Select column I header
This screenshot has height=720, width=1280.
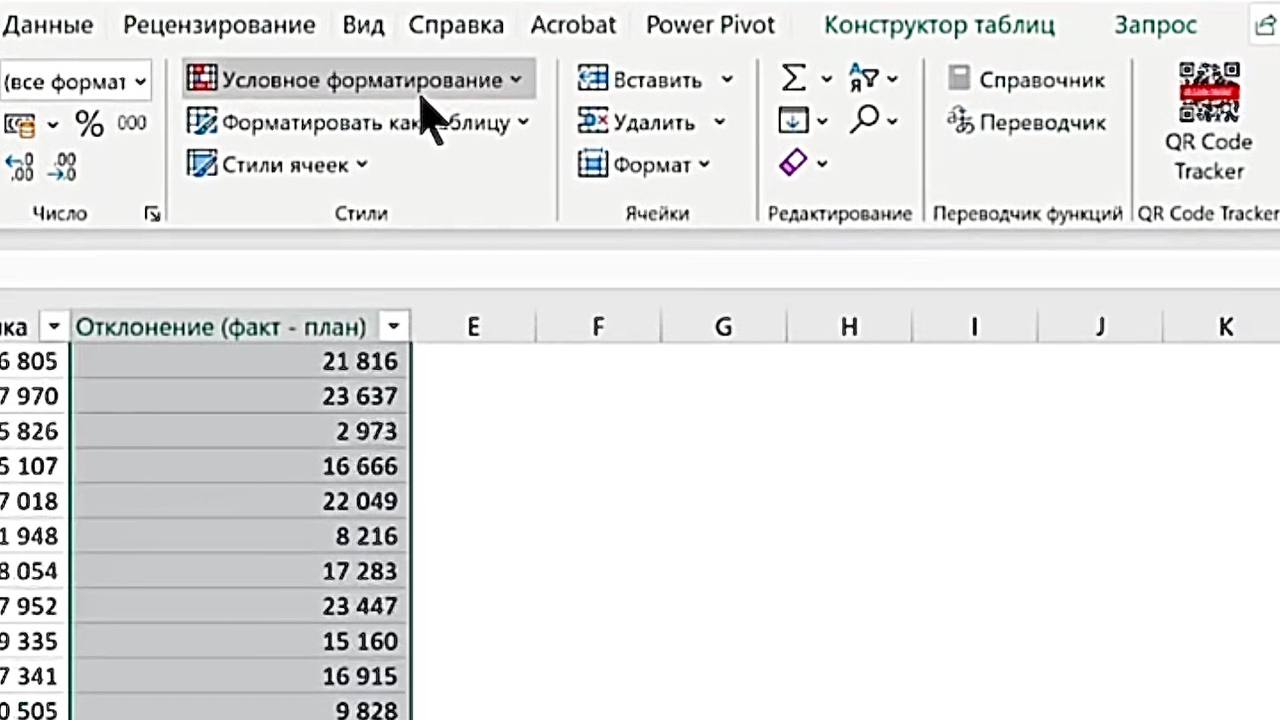pos(974,327)
